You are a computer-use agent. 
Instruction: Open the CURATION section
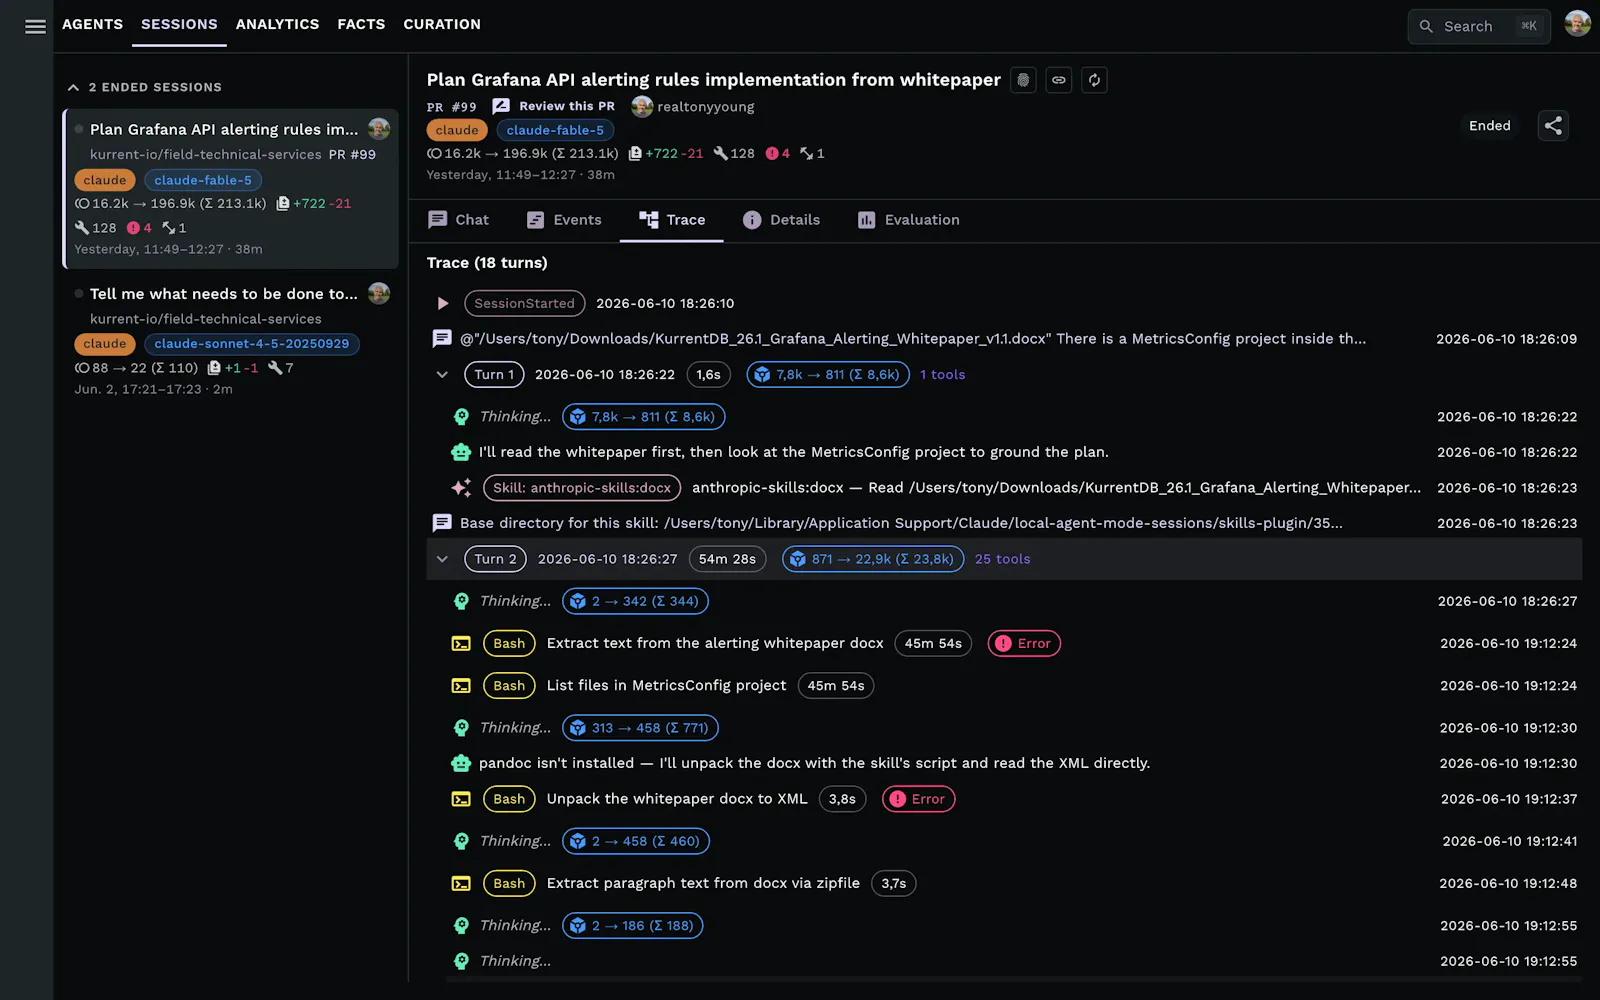[x=442, y=24]
